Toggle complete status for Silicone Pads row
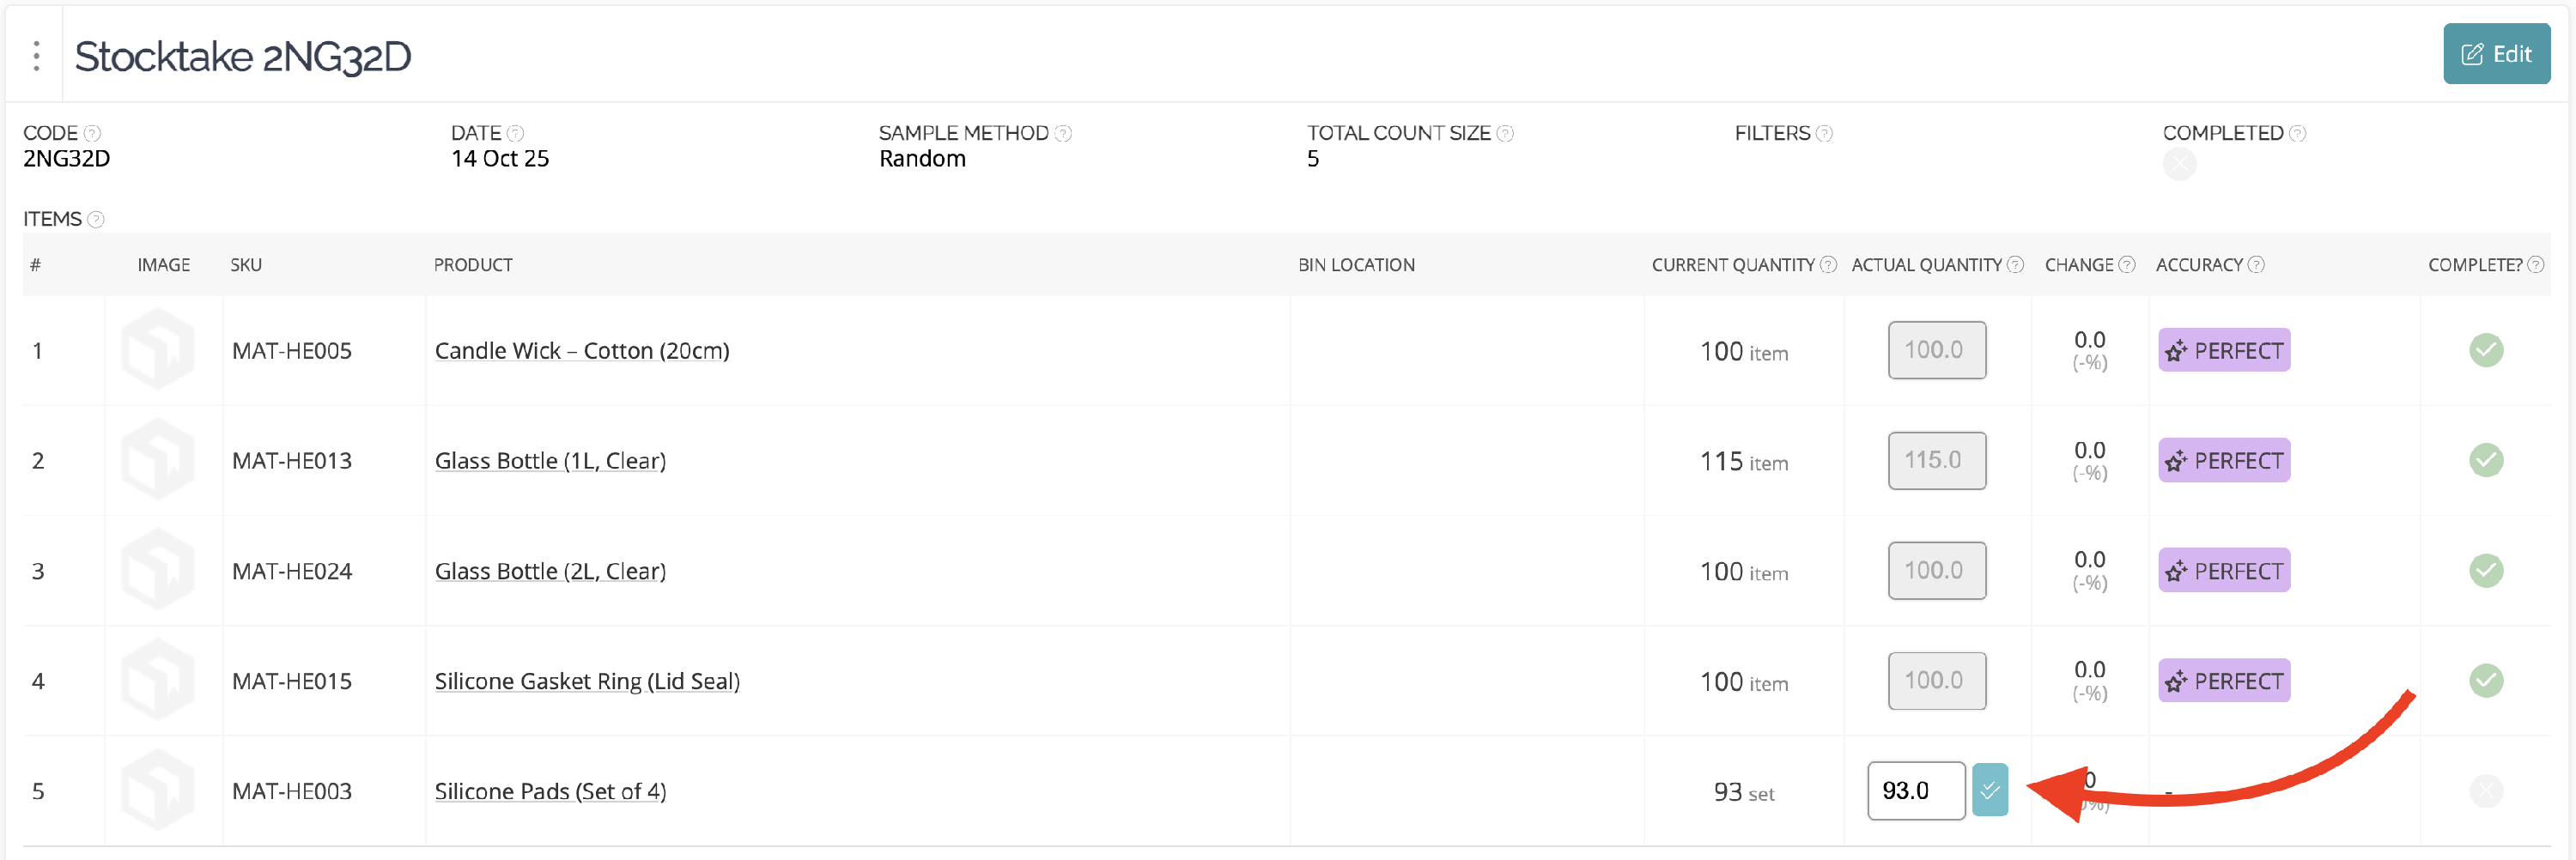The height and width of the screenshot is (860, 2576). [2486, 791]
